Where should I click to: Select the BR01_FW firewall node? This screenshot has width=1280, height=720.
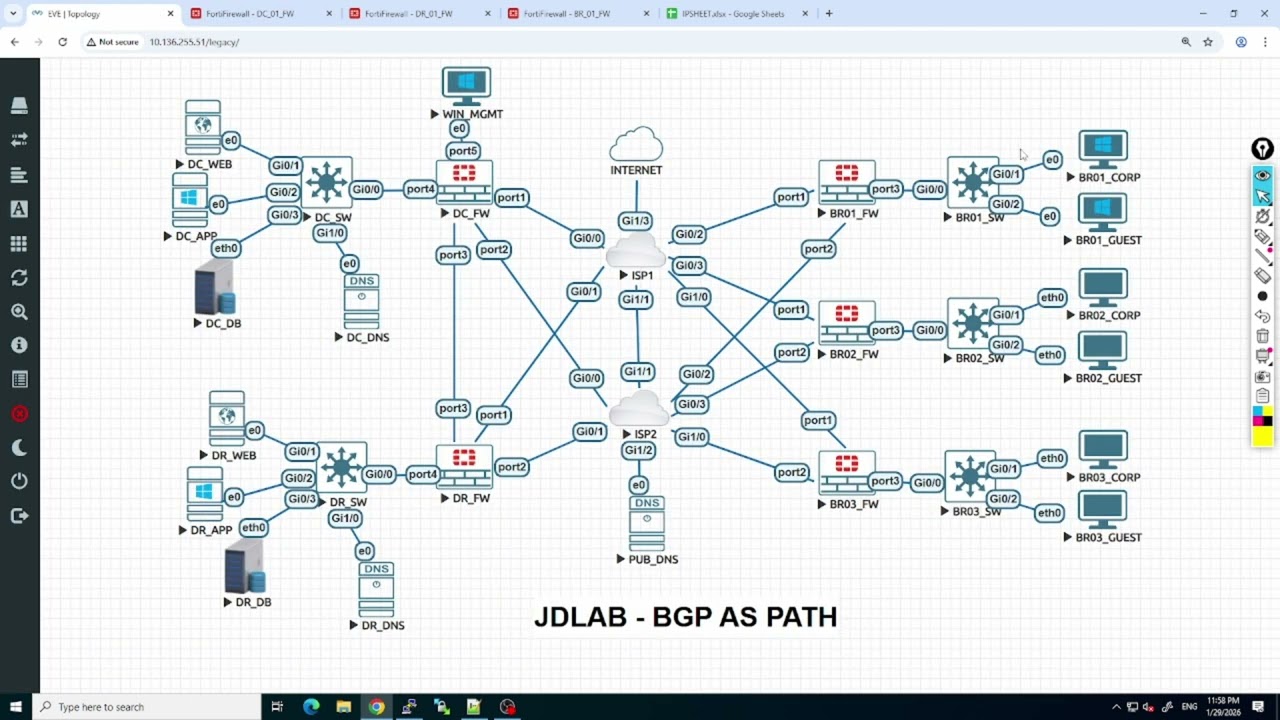click(x=847, y=182)
